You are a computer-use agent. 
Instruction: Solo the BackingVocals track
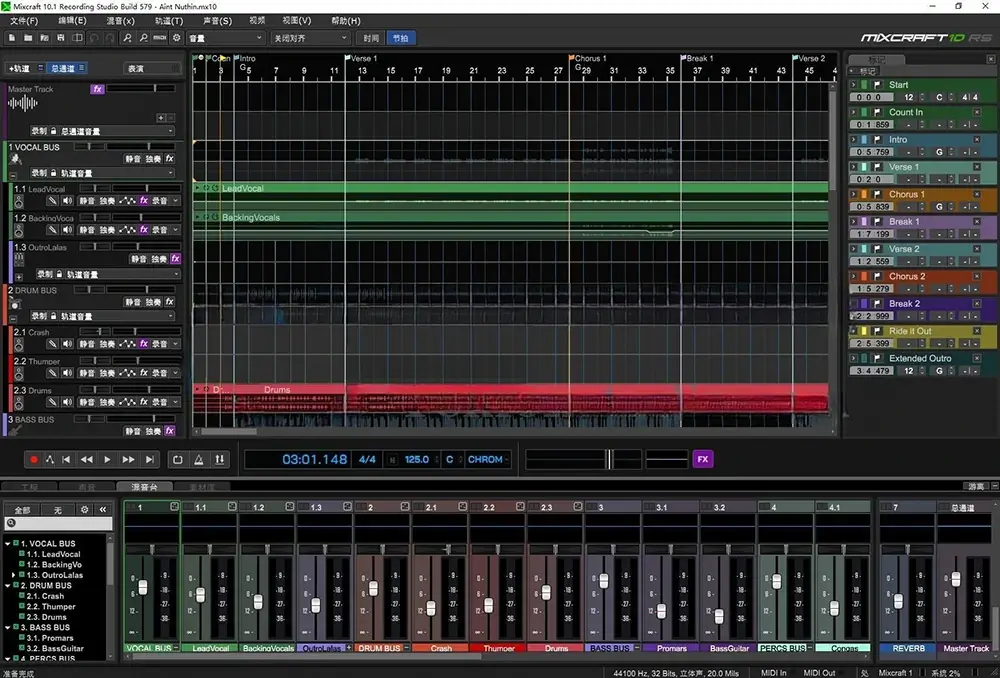click(x=105, y=229)
